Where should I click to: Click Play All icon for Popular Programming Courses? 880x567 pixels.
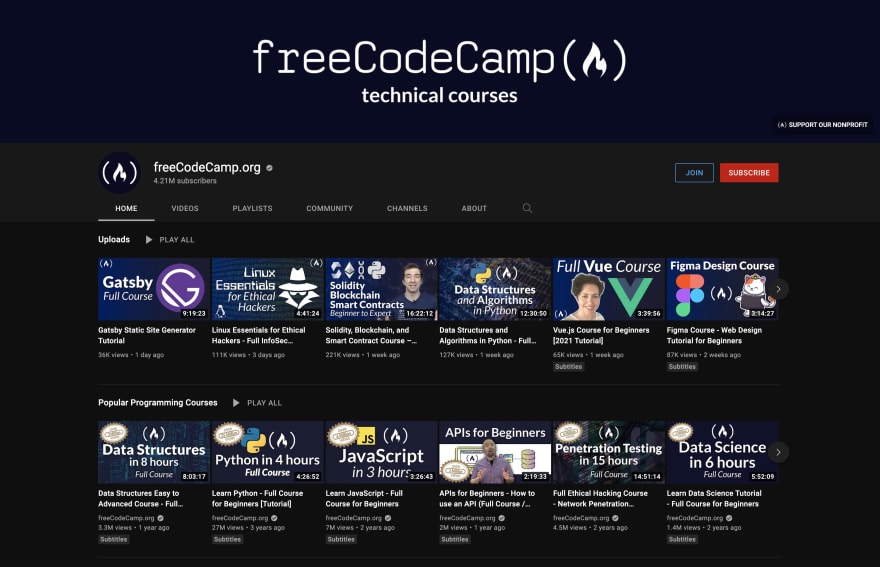tap(236, 403)
